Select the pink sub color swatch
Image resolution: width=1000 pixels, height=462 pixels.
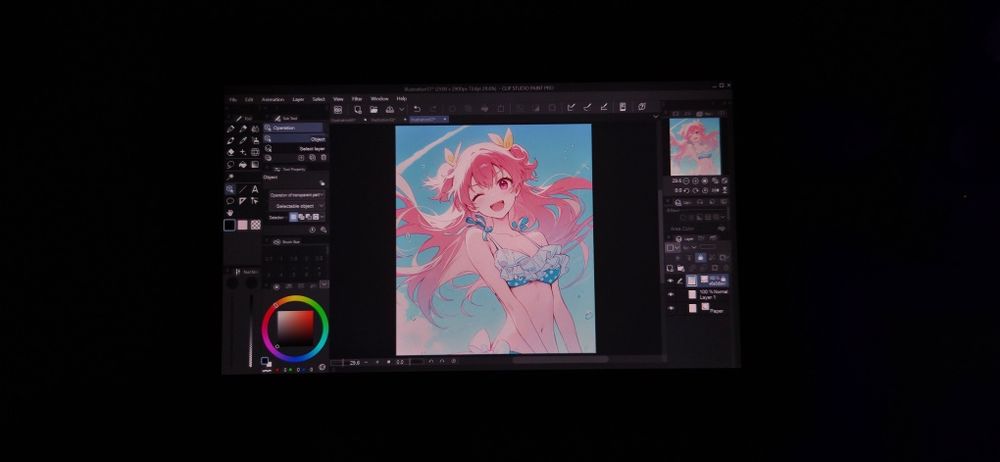[x=242, y=225]
